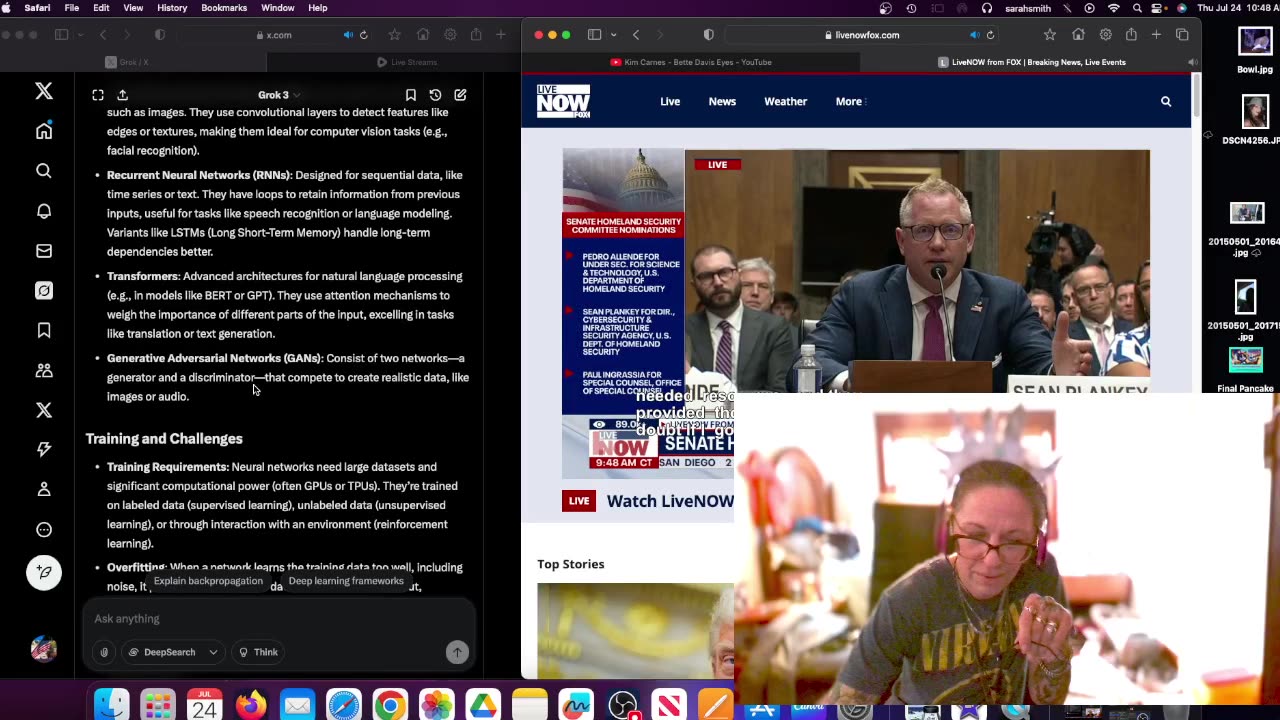Go back in livenowfox Safari window
Screen dimensions: 1280x720
[x=636, y=35]
